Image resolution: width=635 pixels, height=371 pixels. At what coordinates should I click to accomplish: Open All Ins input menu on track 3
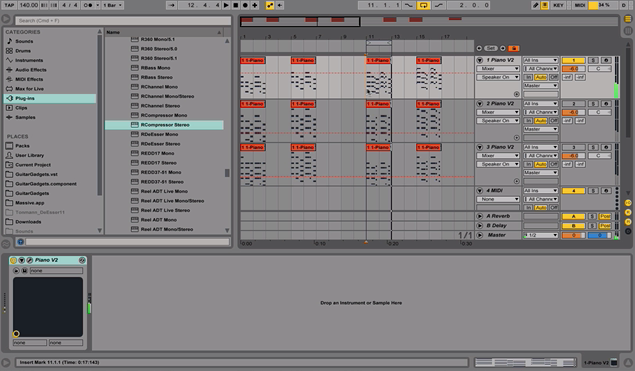click(541, 147)
